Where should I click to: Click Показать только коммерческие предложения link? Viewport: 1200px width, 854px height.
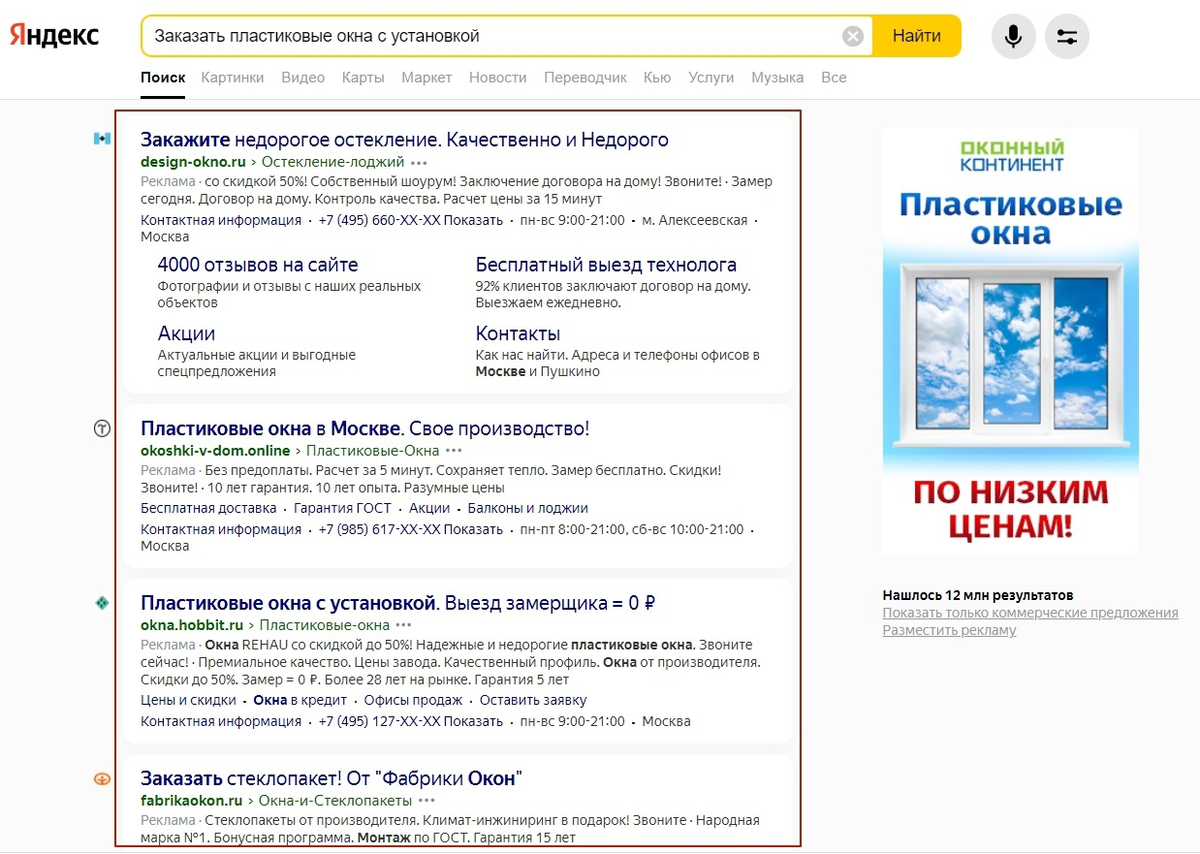[1030, 613]
